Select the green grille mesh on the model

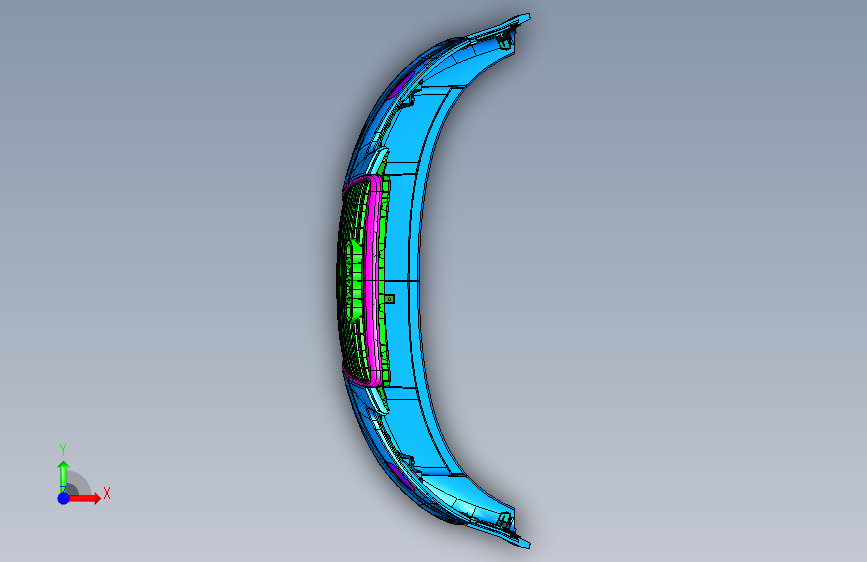(x=352, y=279)
